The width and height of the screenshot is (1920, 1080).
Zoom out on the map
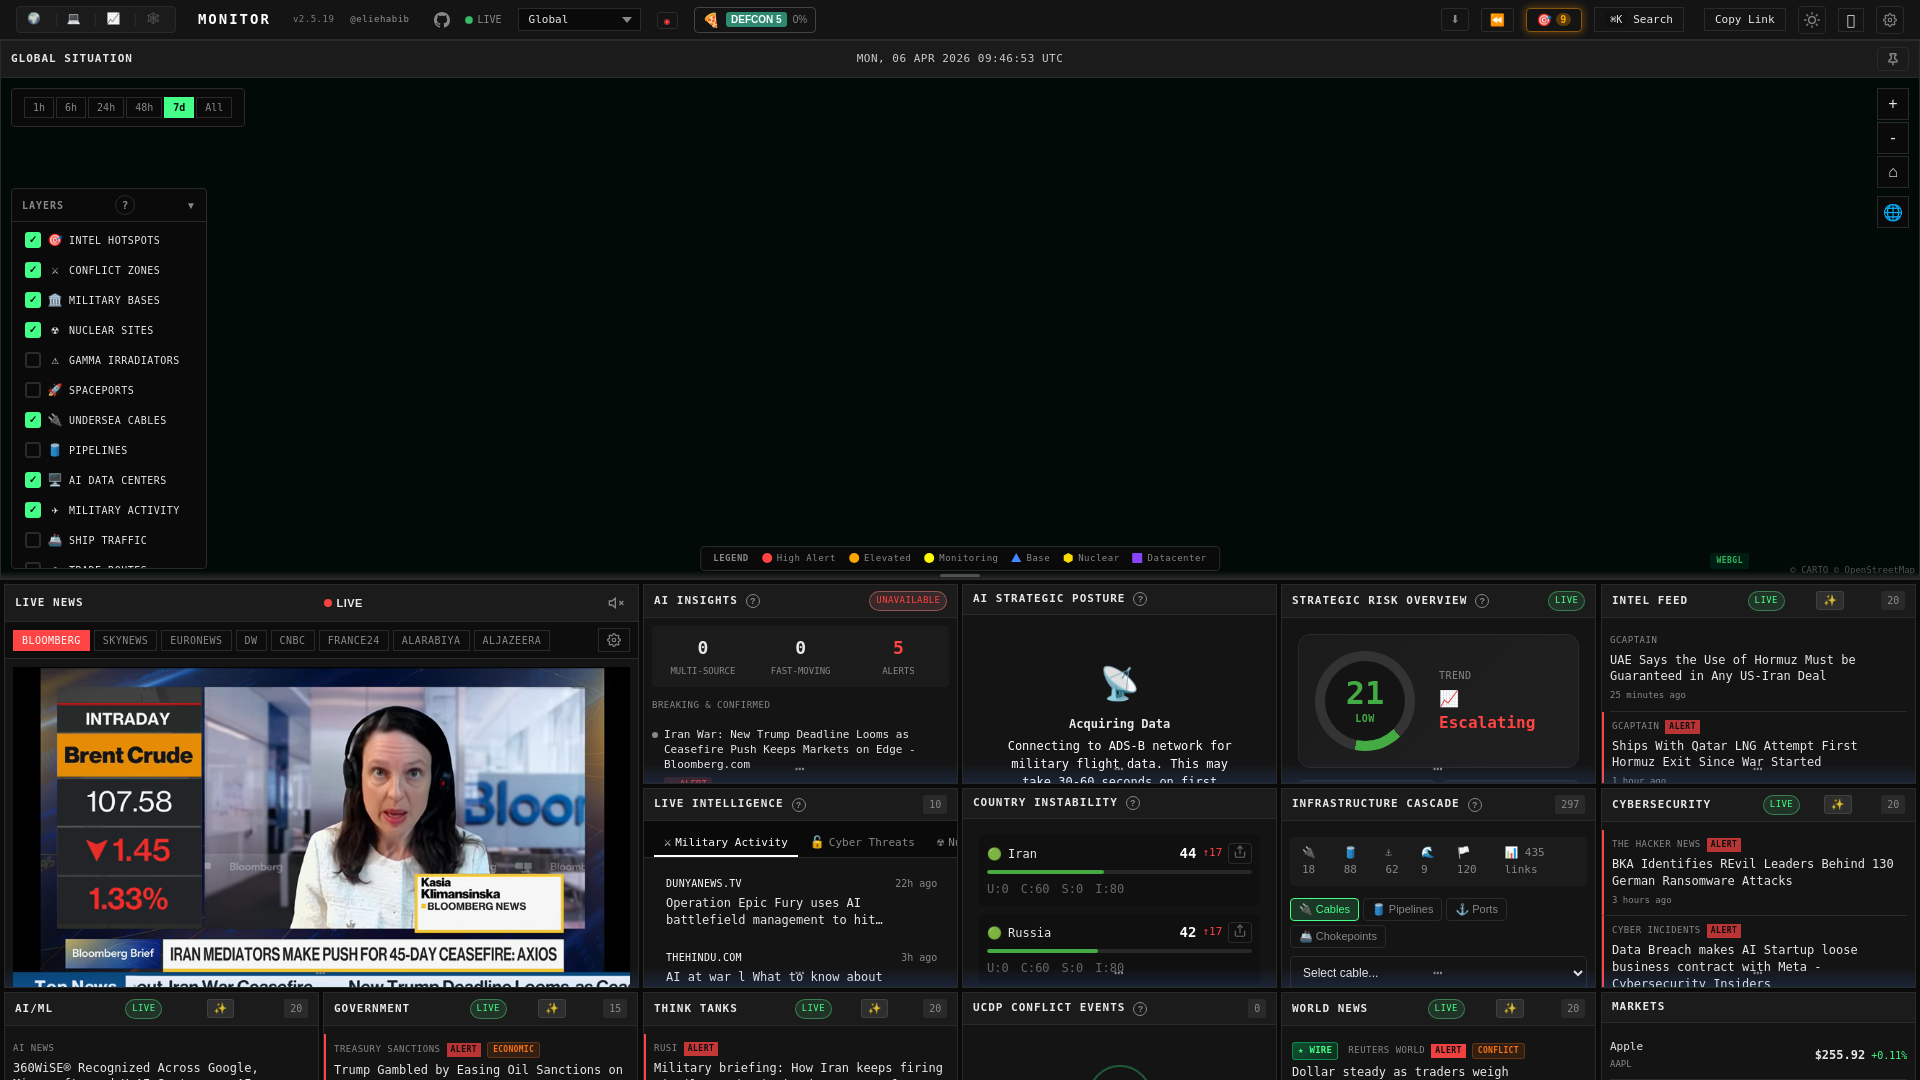click(x=1892, y=138)
